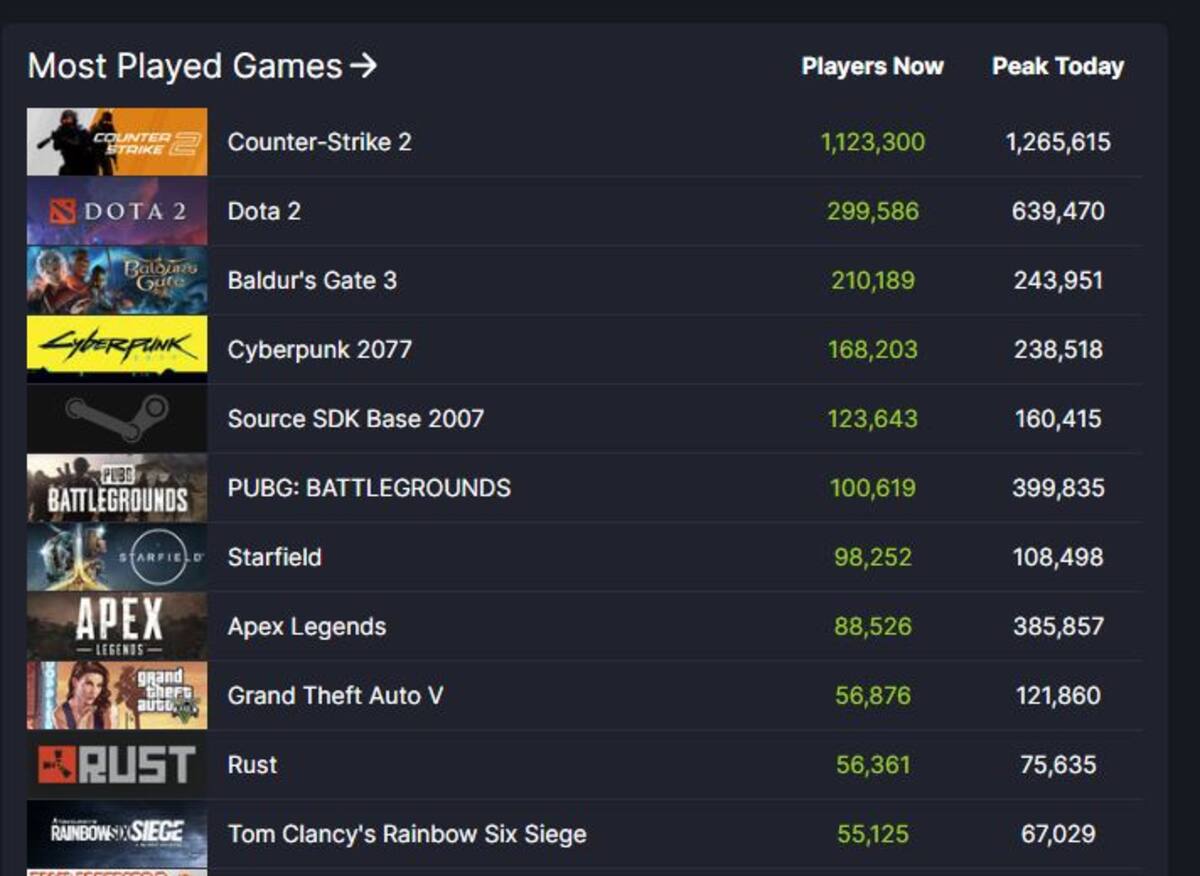Screen dimensions: 1200x876
Task: Click the peak today value 238,518
Action: (1058, 349)
